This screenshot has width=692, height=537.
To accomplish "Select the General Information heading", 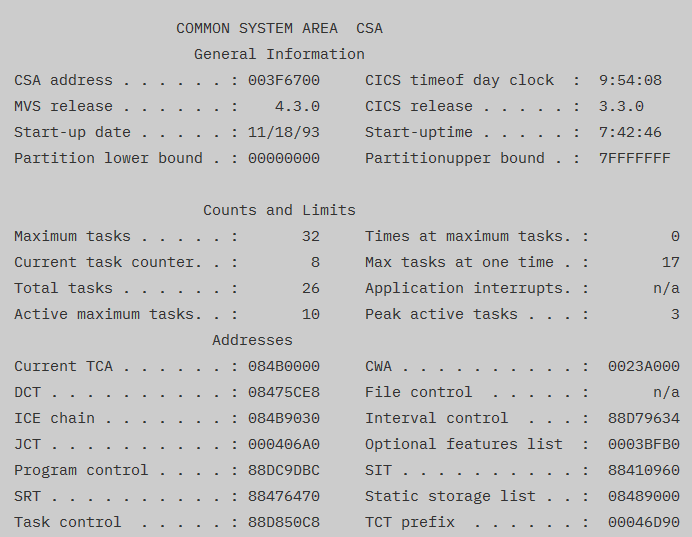I will tap(279, 54).
